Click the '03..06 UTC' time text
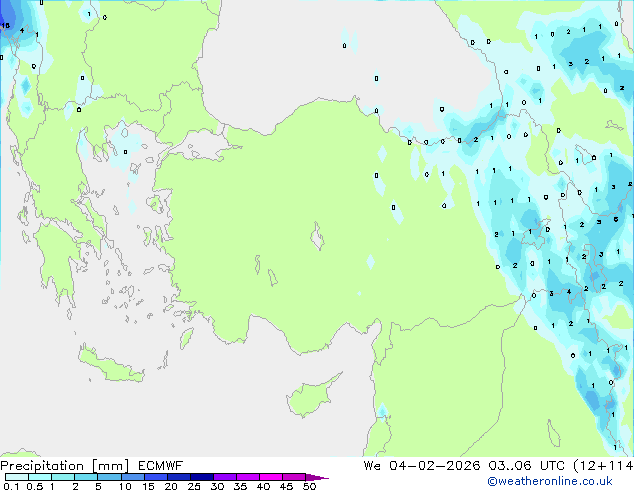 click(526, 466)
